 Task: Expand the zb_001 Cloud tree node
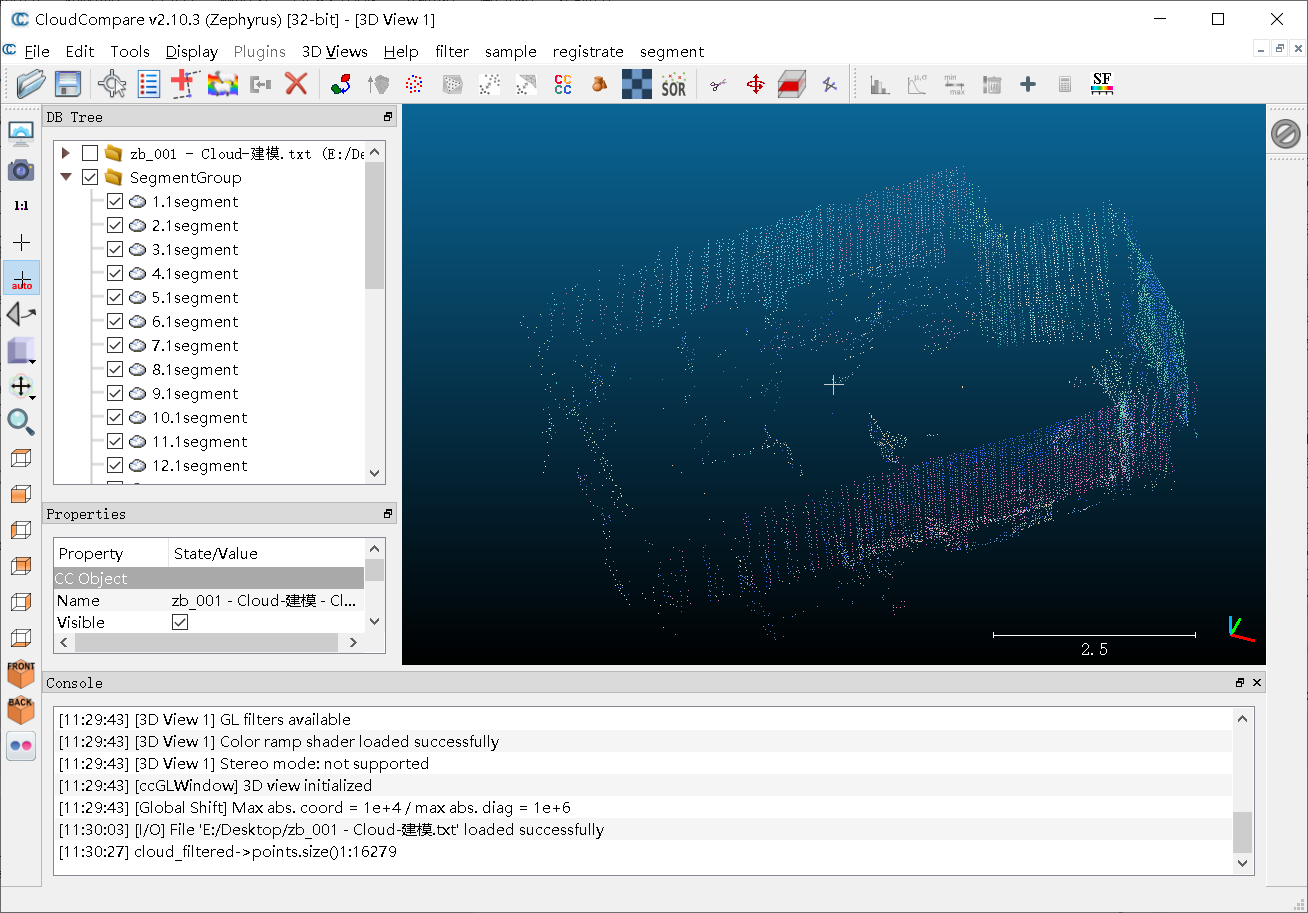point(66,153)
